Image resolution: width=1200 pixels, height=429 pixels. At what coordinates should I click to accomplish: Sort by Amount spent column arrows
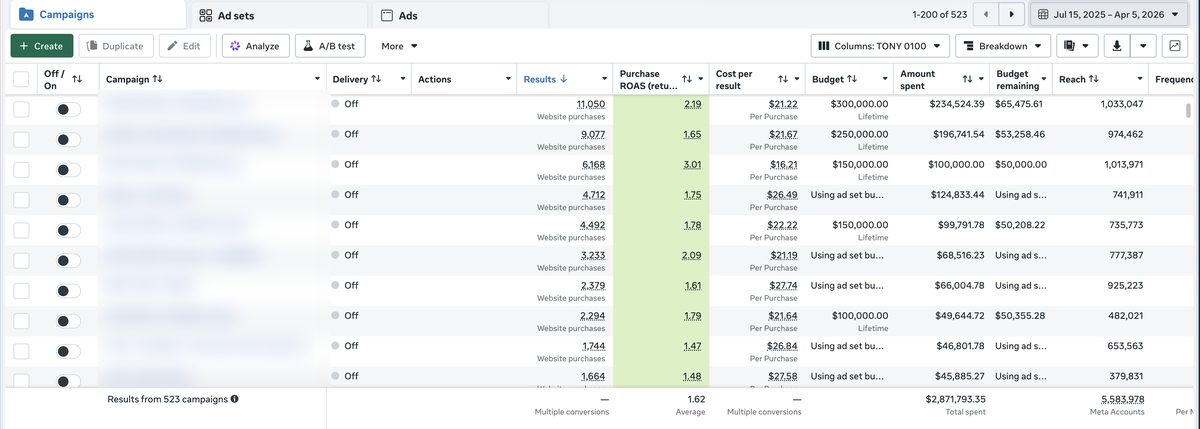pyautogui.click(x=967, y=79)
